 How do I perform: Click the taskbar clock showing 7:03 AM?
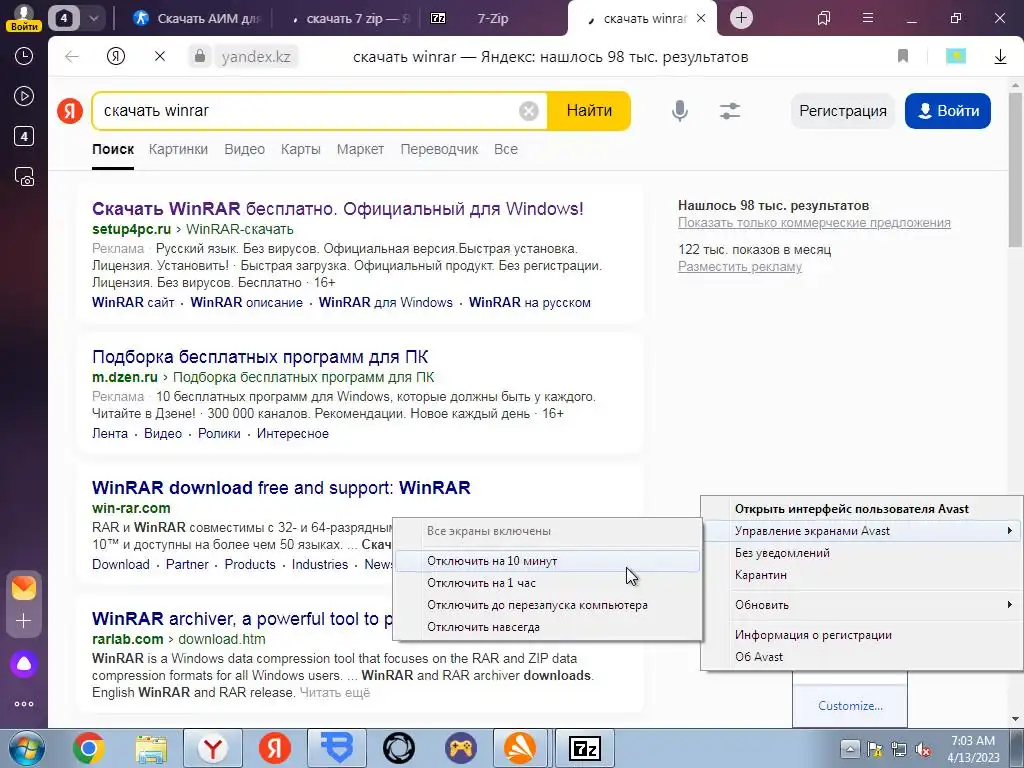(973, 749)
